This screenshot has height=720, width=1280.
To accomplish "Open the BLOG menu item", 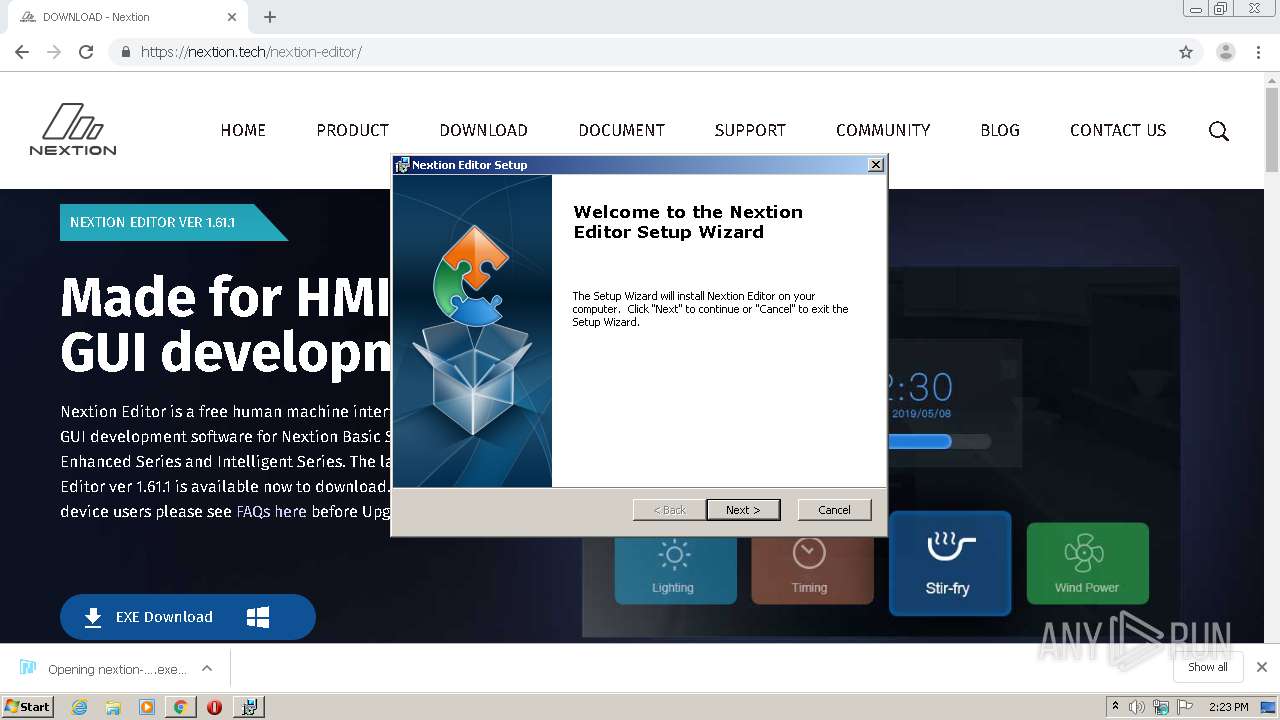I will point(1000,130).
